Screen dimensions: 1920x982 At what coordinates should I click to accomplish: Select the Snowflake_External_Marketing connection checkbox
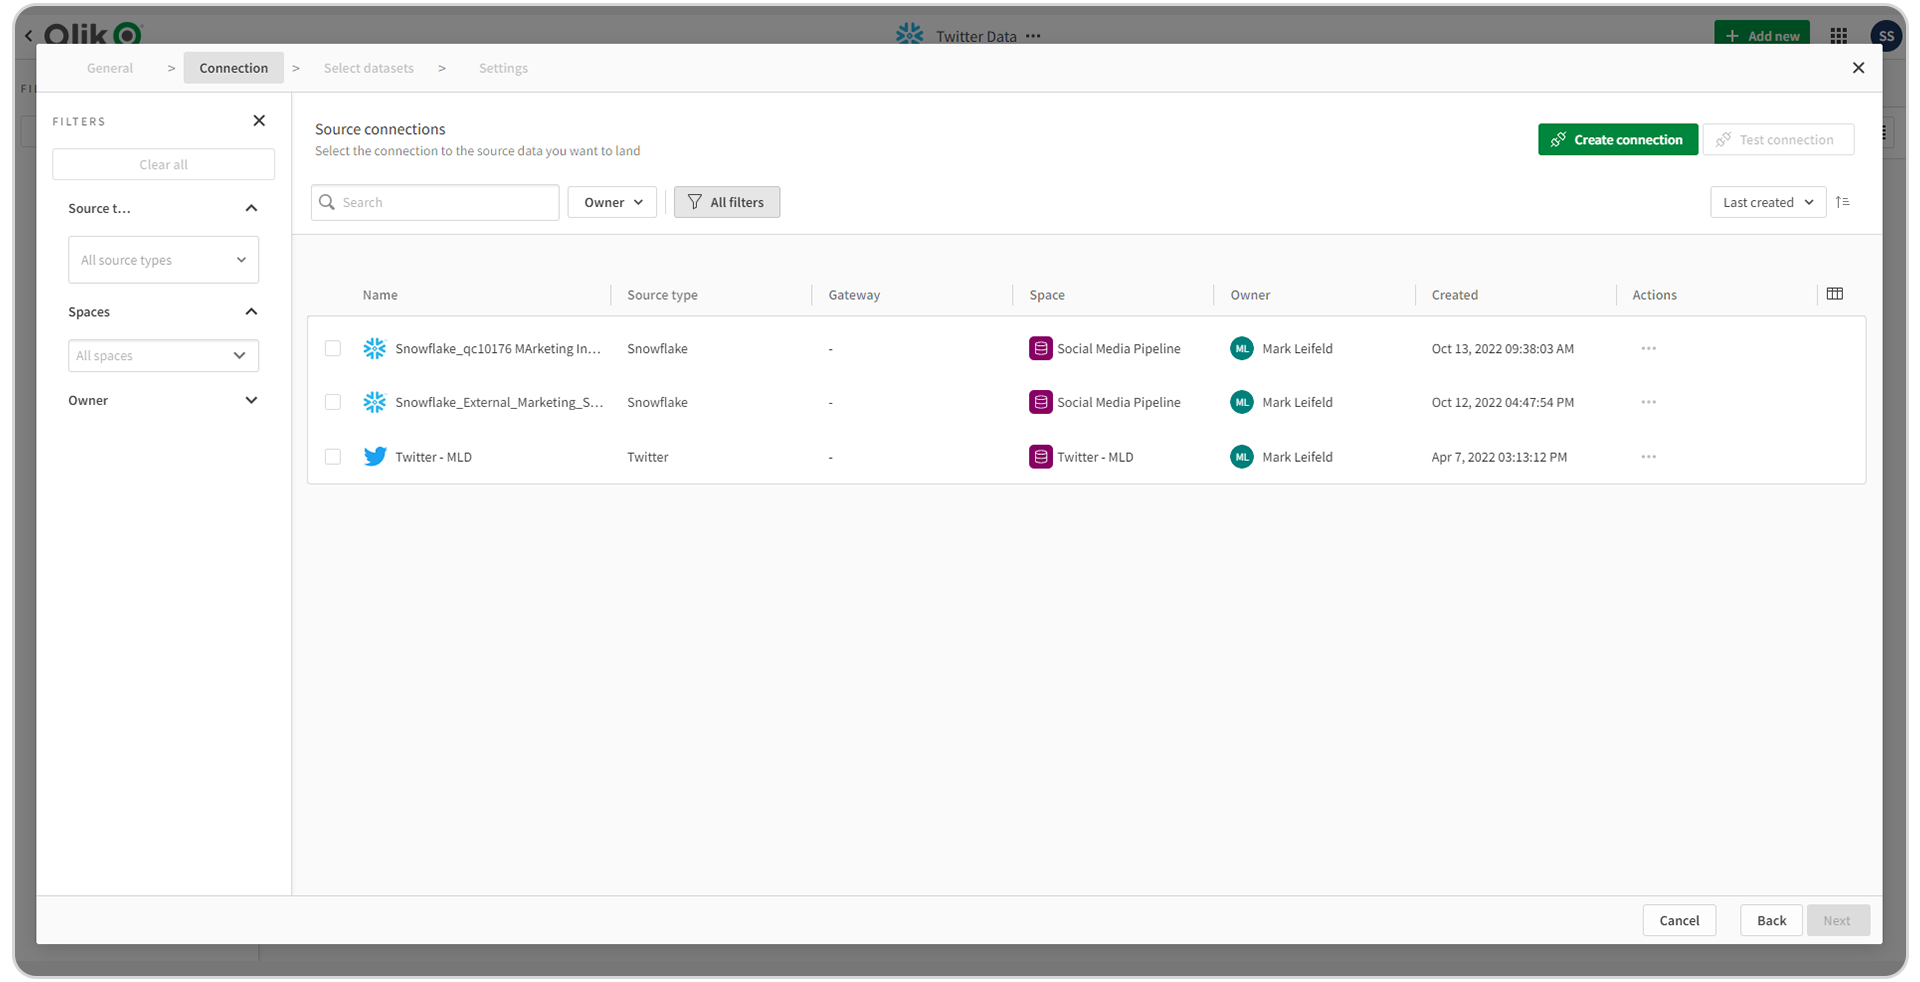point(333,402)
